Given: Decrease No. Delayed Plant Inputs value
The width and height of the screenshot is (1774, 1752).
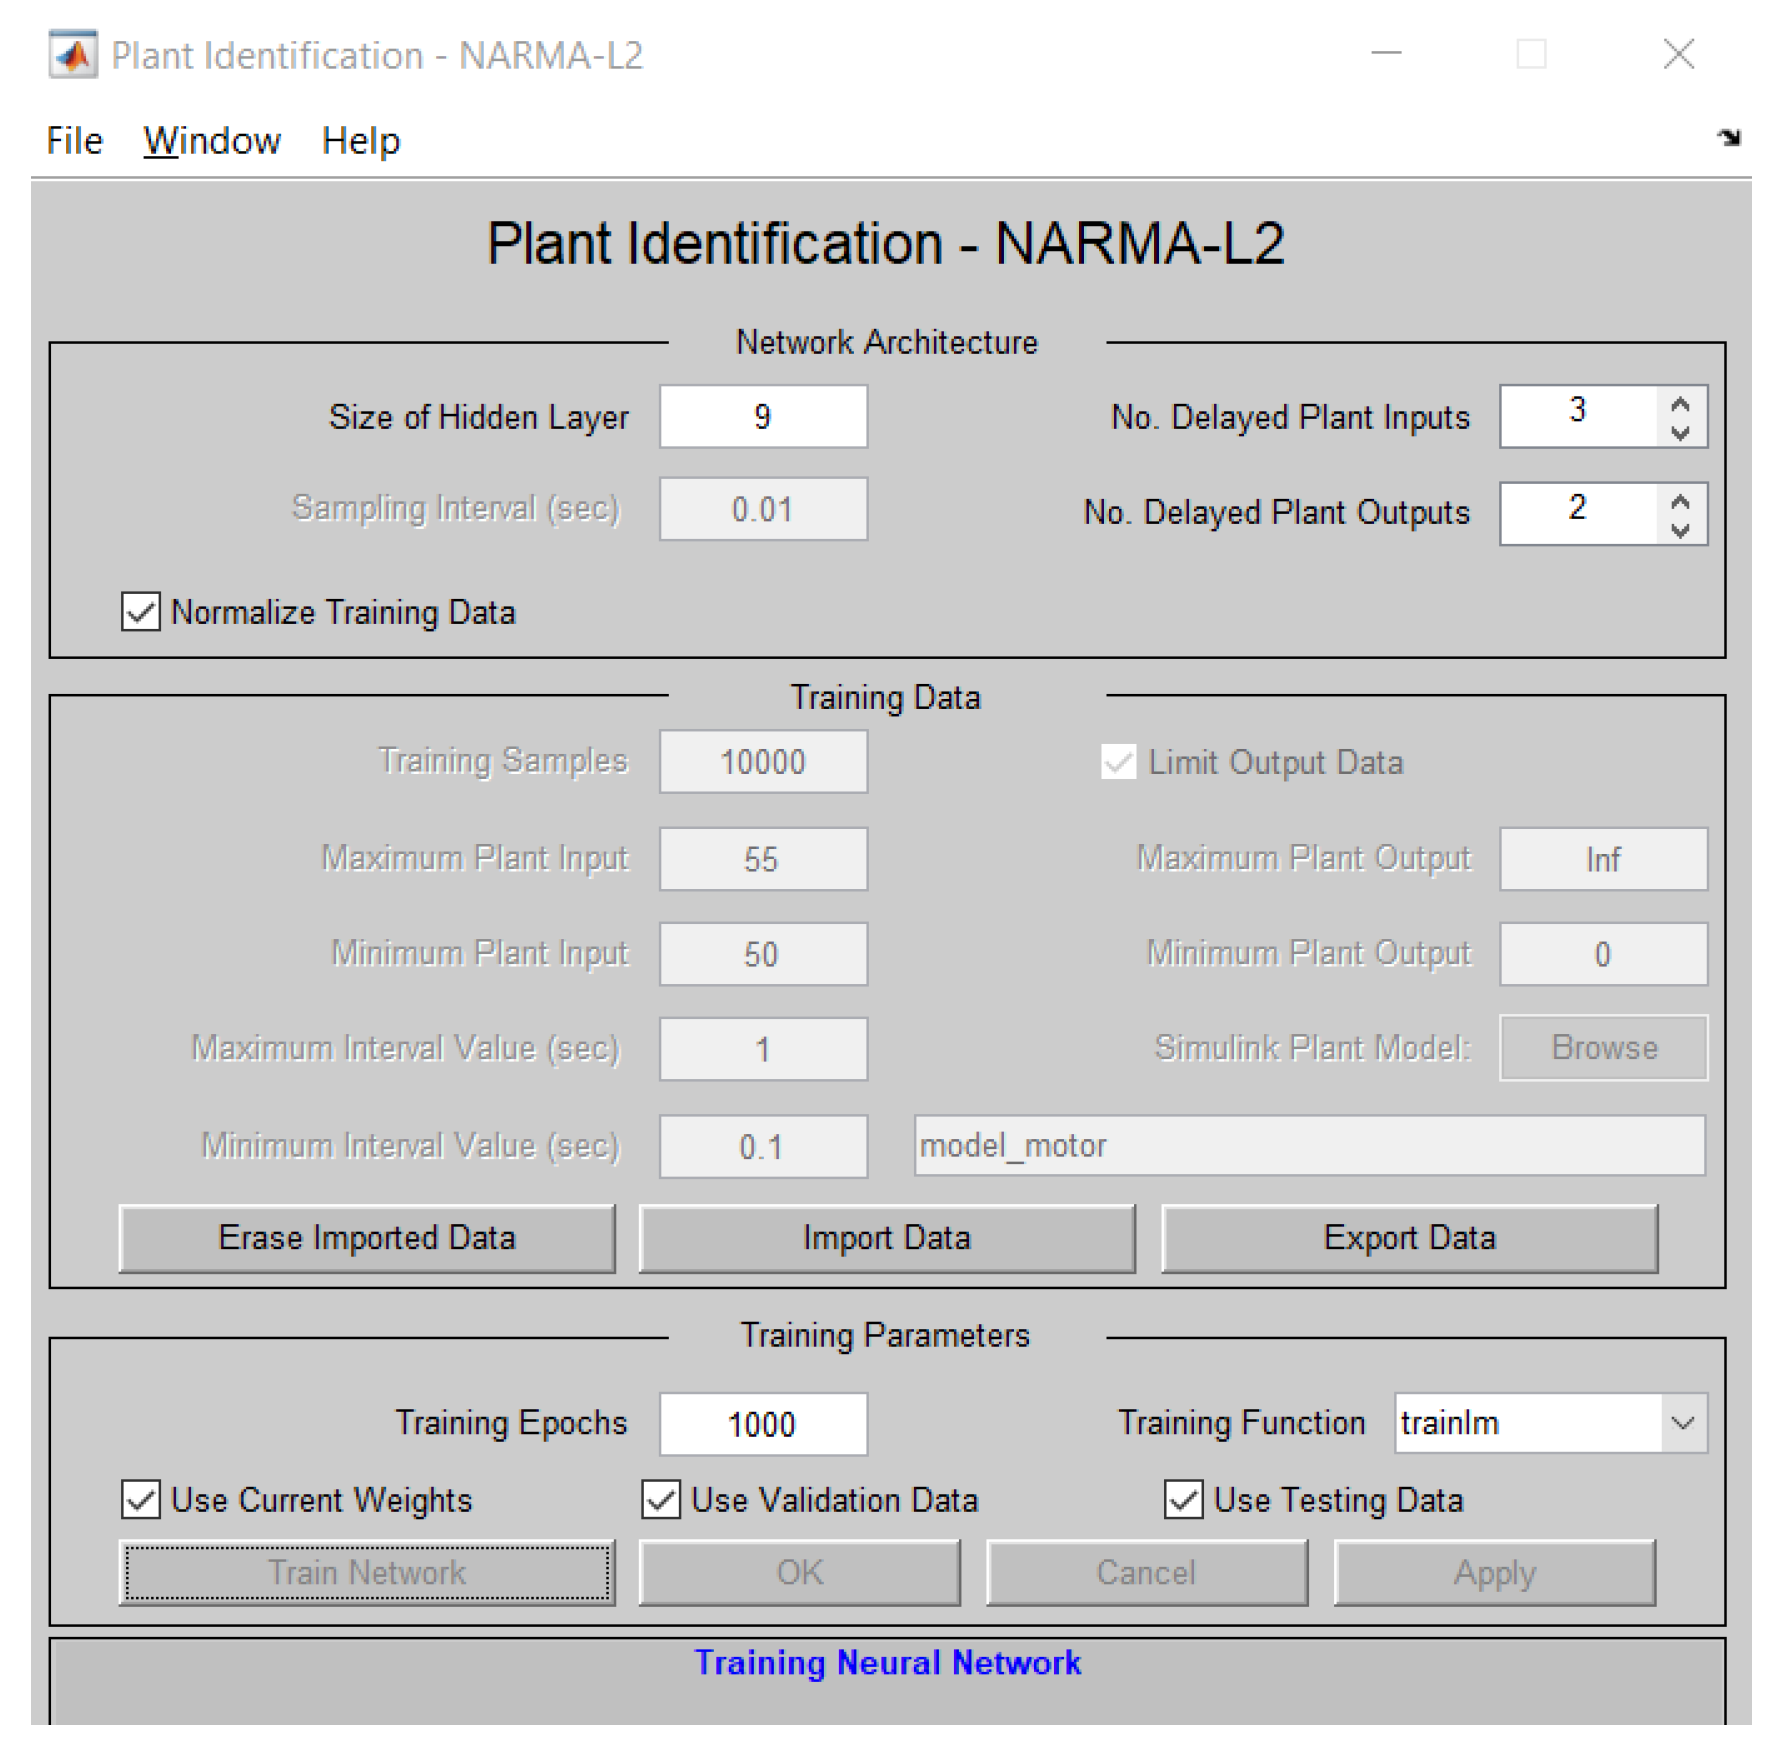Looking at the screenshot, I should 1681,432.
